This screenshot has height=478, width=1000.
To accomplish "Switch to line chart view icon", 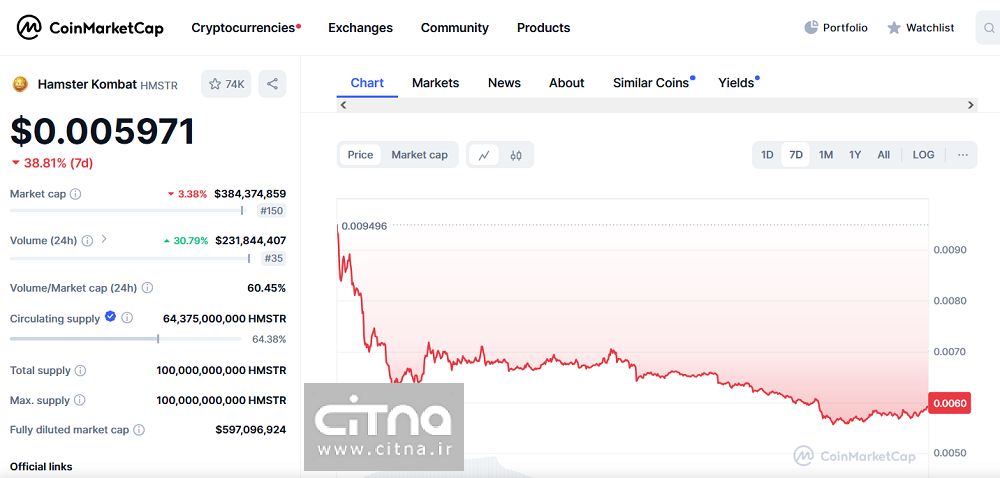I will tap(484, 155).
